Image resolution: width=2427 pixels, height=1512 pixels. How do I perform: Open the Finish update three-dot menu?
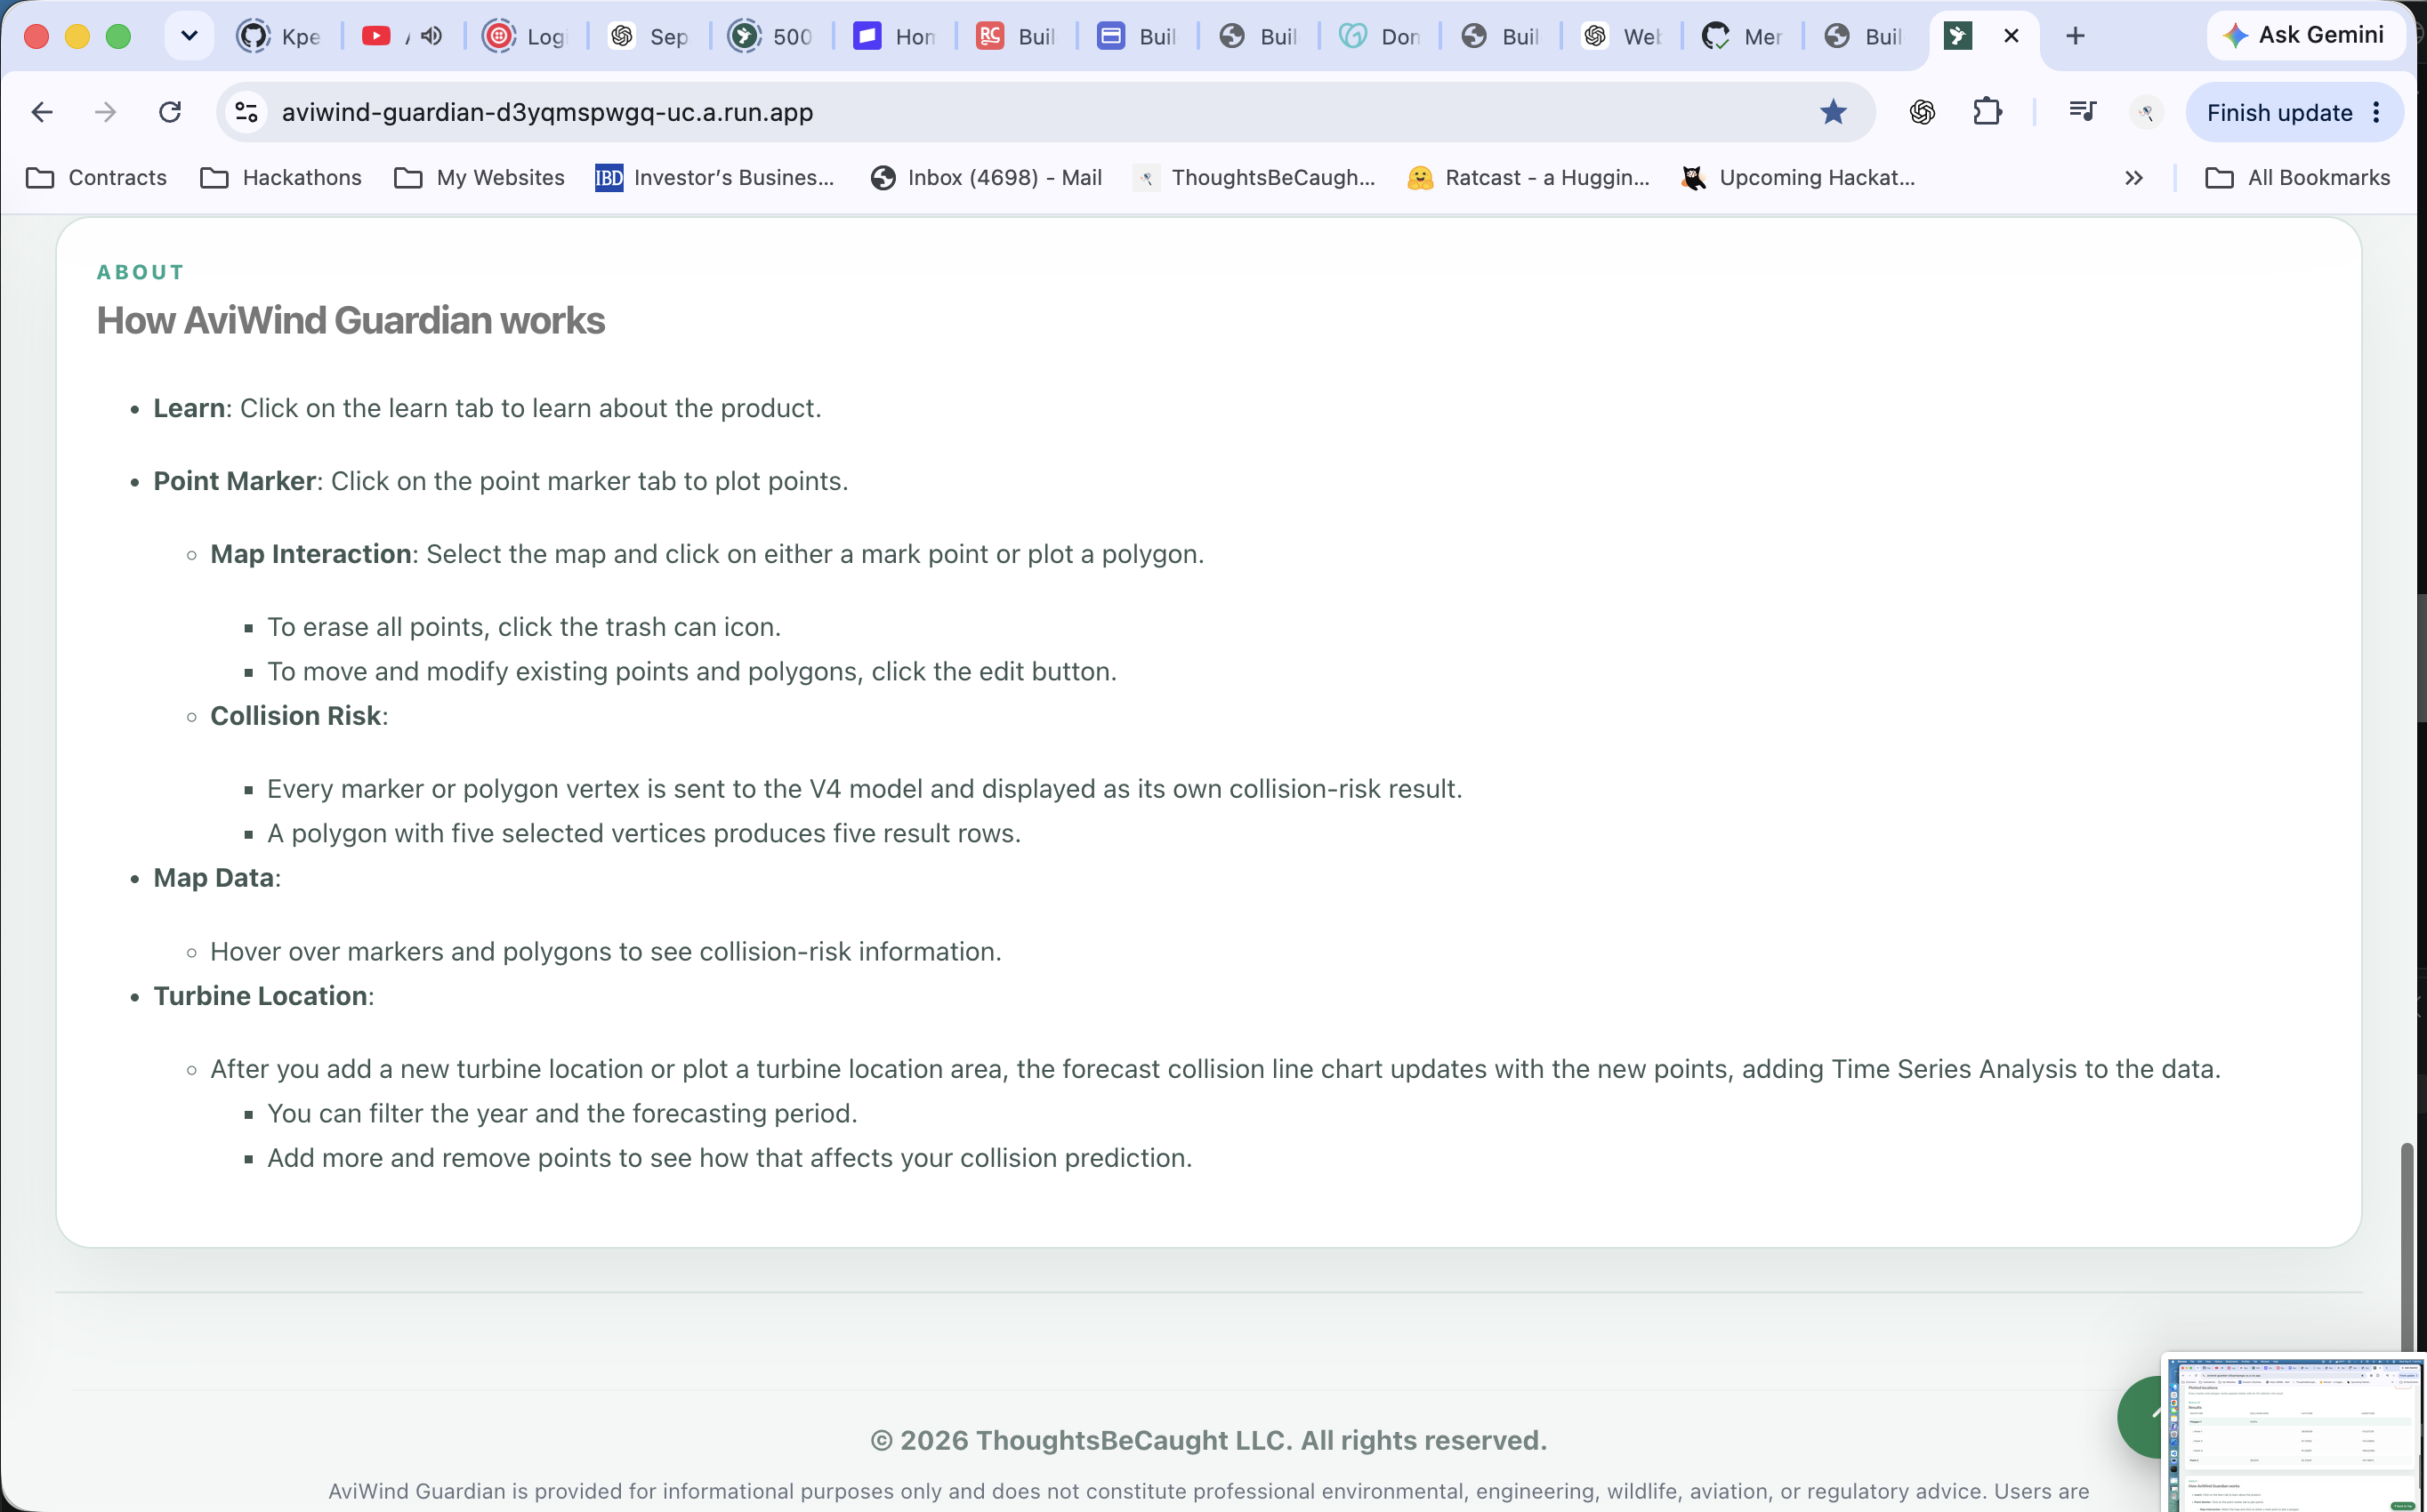click(2377, 112)
